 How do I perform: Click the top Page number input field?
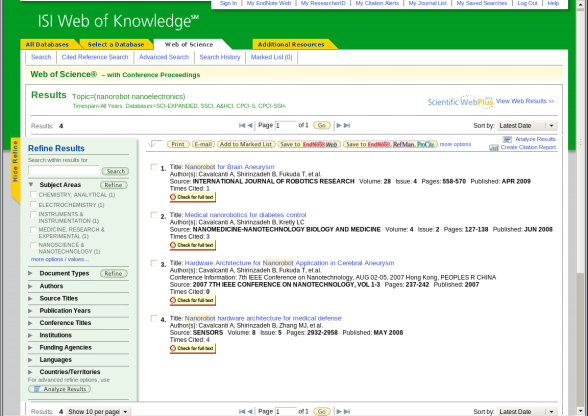pyautogui.click(x=285, y=126)
